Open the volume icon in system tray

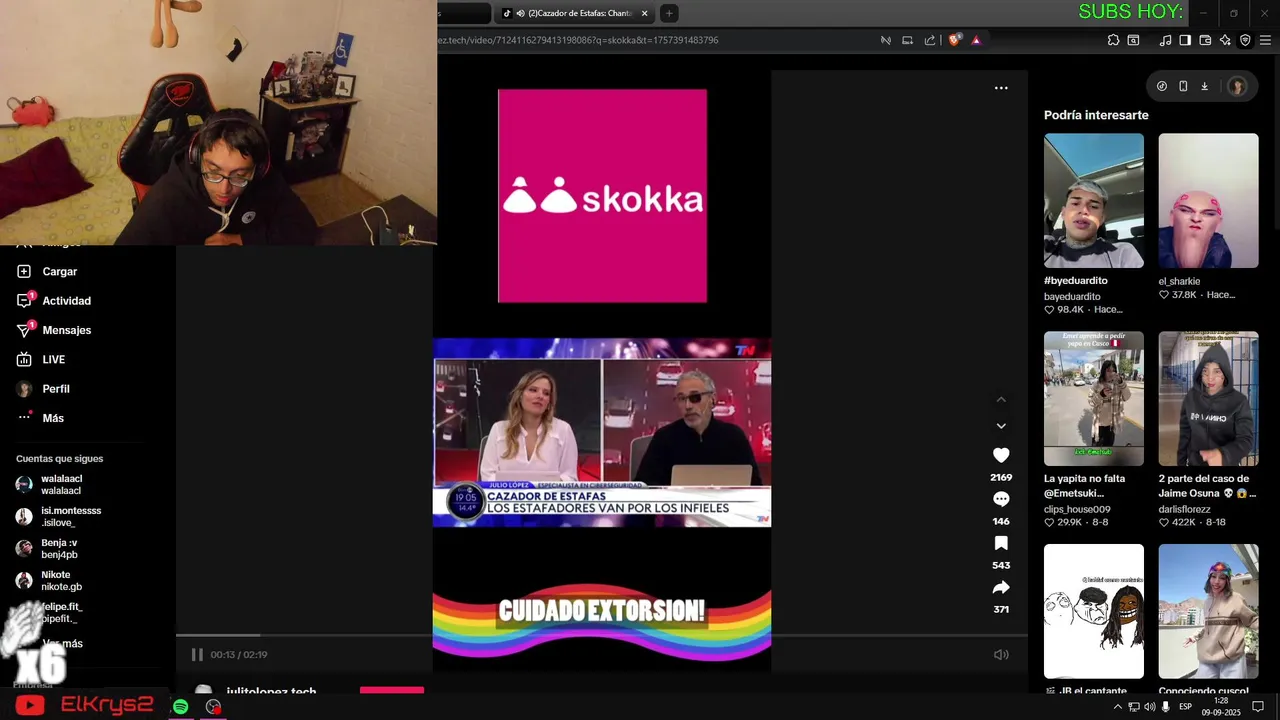click(x=1150, y=706)
